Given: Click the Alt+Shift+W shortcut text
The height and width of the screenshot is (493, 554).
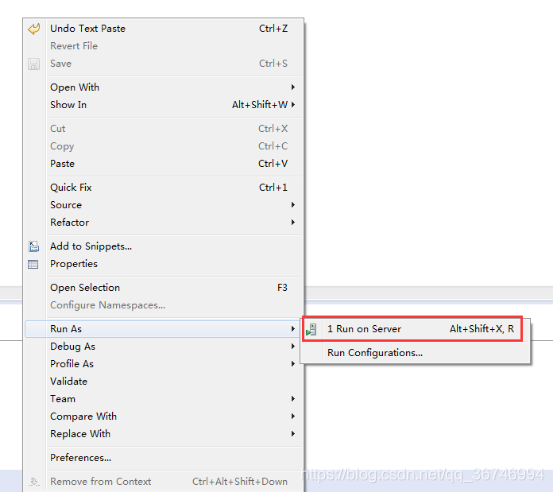Looking at the screenshot, I should click(x=260, y=105).
